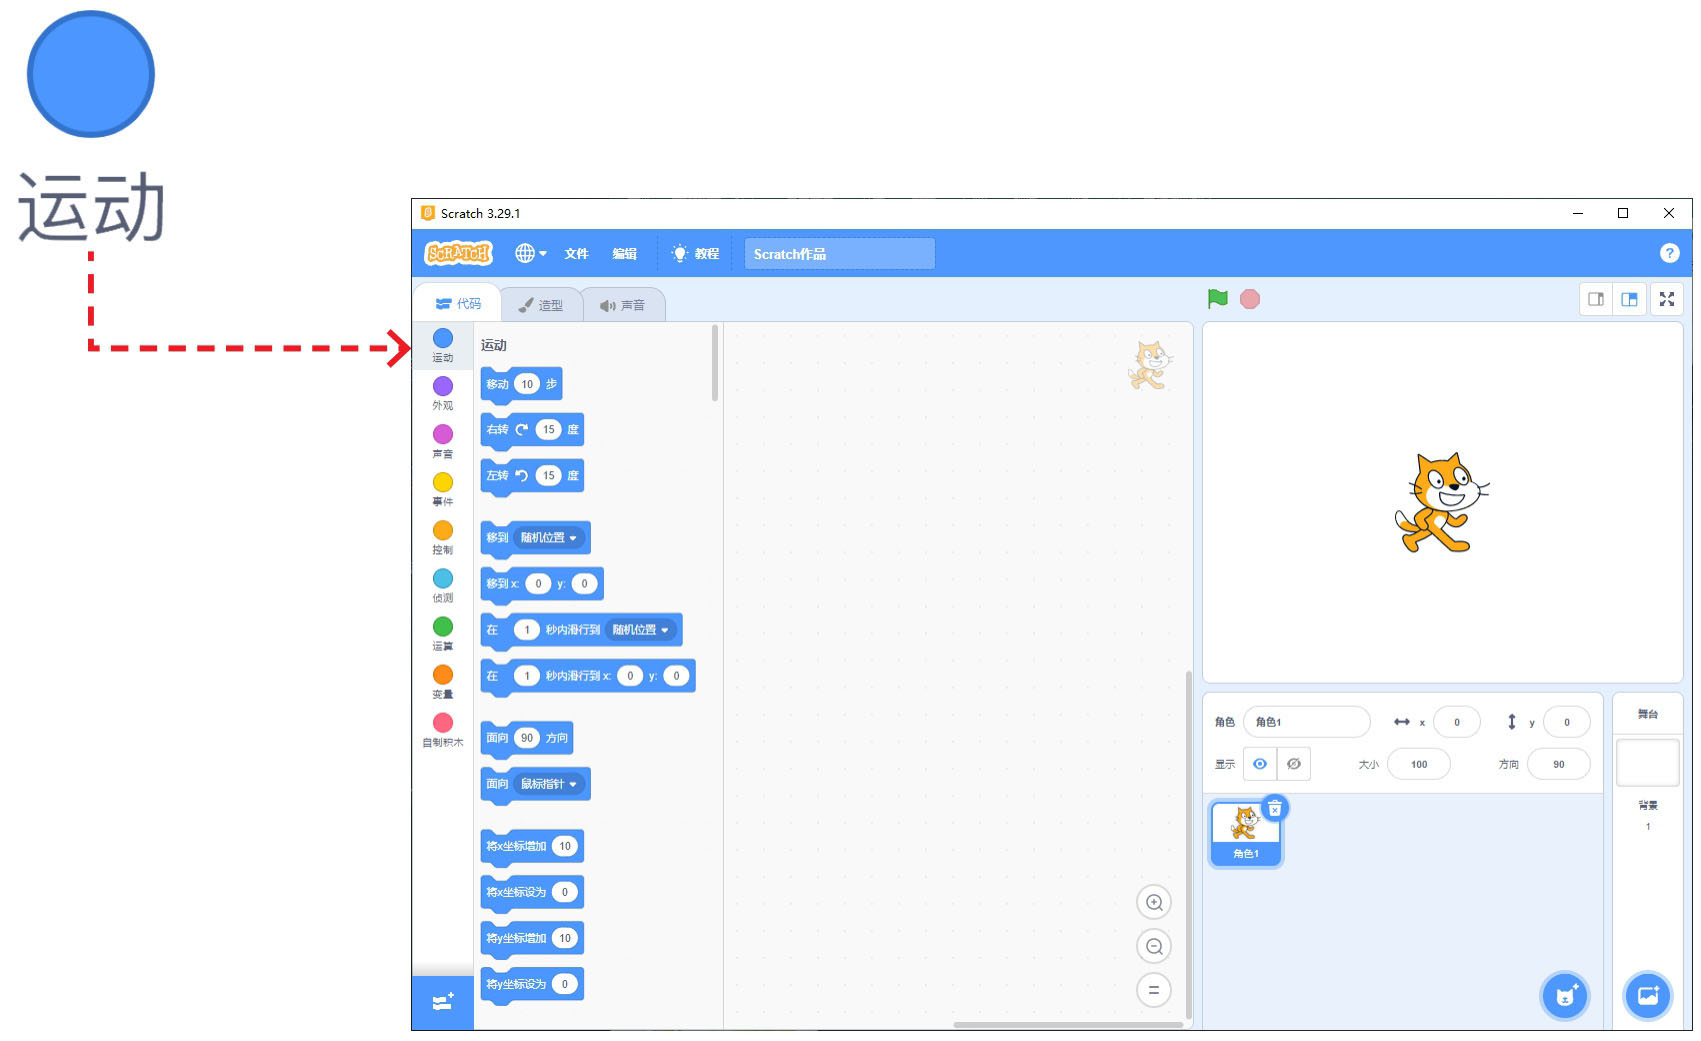Screen dimensions: 1701x1041
Task: Edit the Scratch作品 project title field
Action: pyautogui.click(x=839, y=254)
